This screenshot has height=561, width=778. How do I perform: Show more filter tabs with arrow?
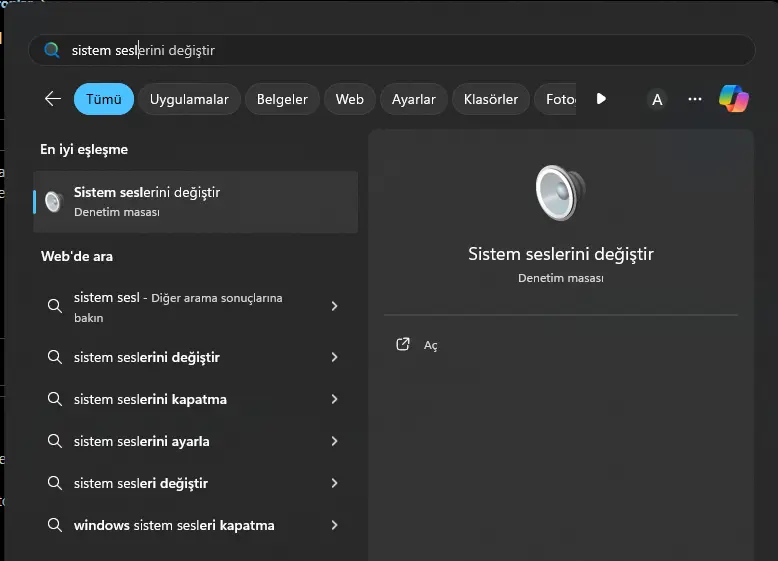coord(601,99)
